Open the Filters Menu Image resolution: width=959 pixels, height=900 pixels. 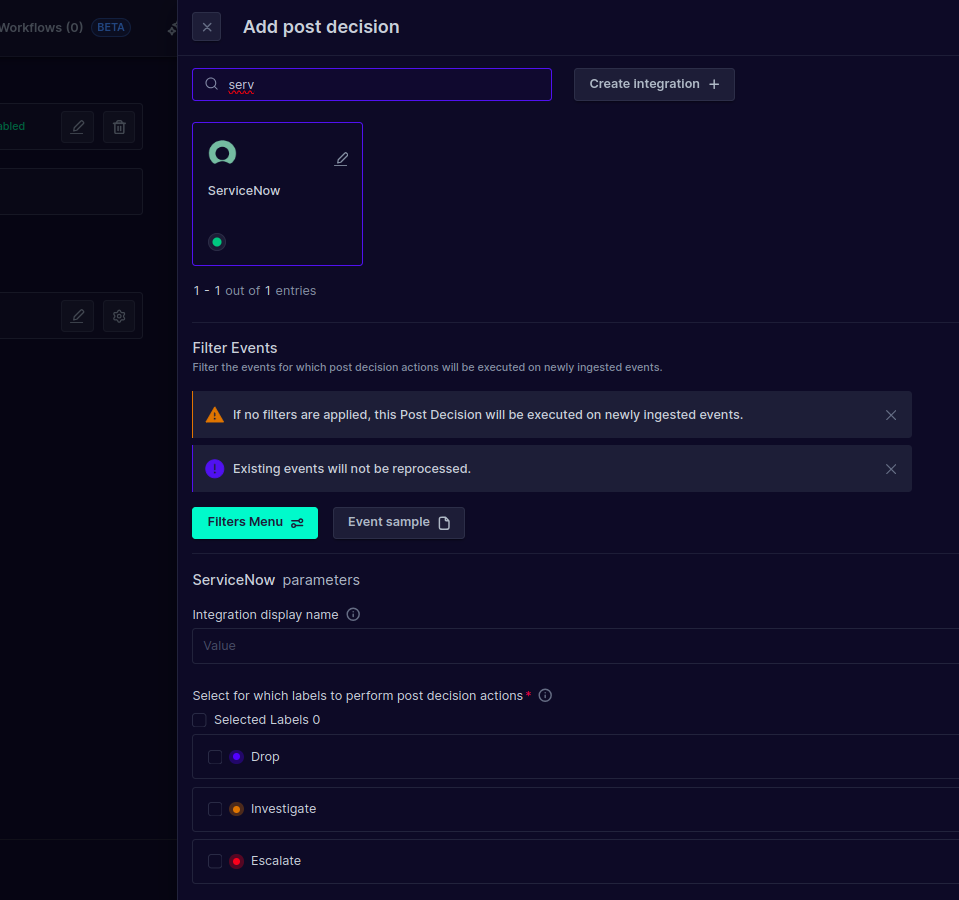255,523
